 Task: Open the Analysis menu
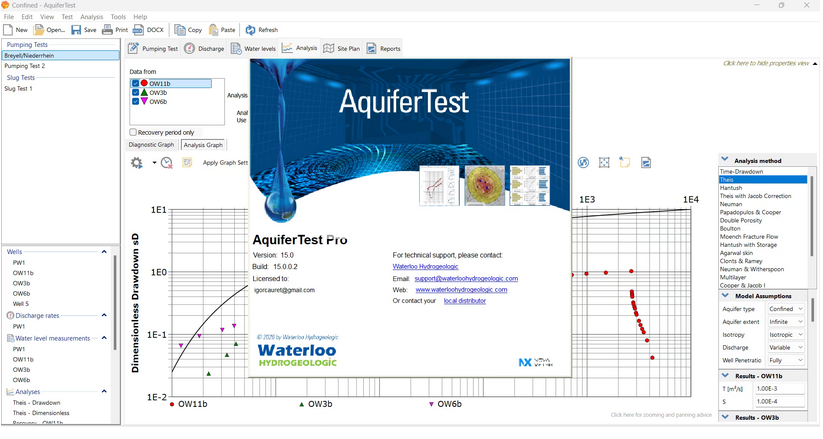click(91, 17)
